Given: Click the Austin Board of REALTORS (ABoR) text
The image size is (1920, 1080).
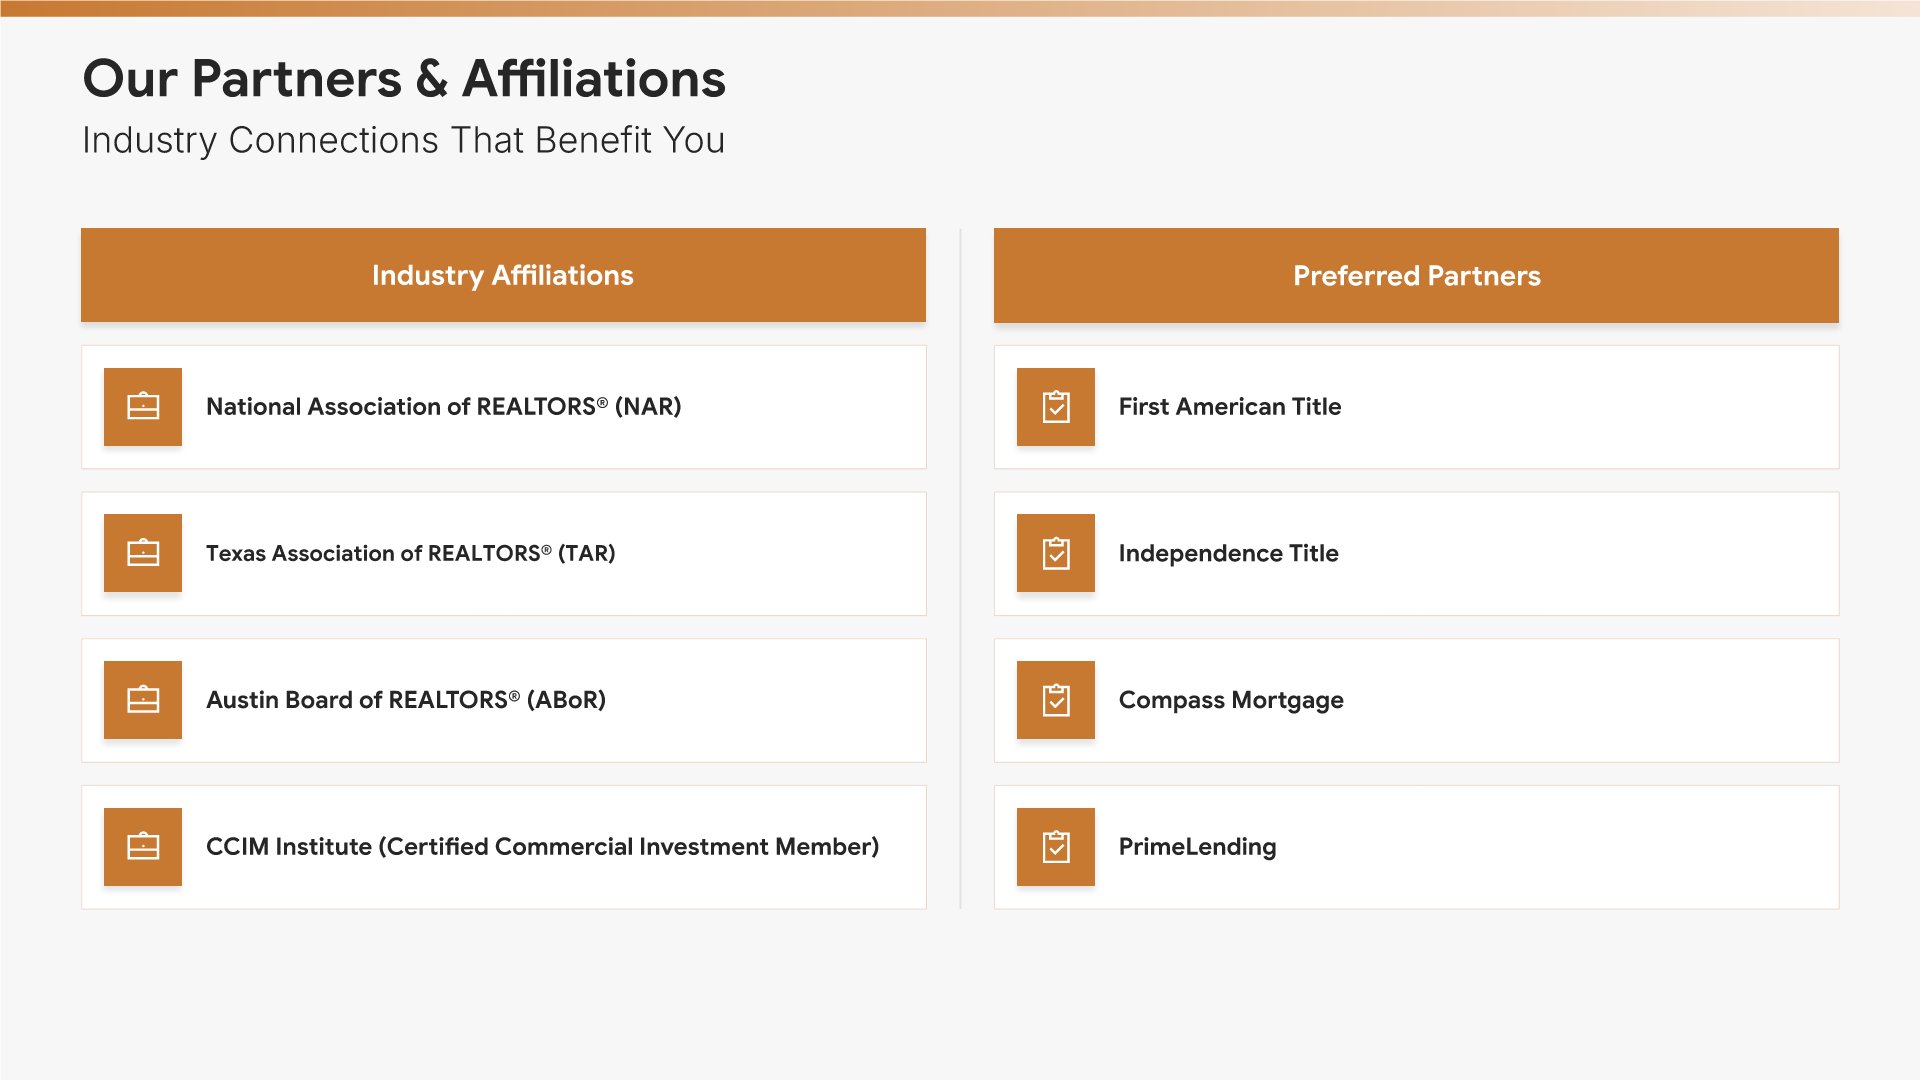Looking at the screenshot, I should click(406, 700).
